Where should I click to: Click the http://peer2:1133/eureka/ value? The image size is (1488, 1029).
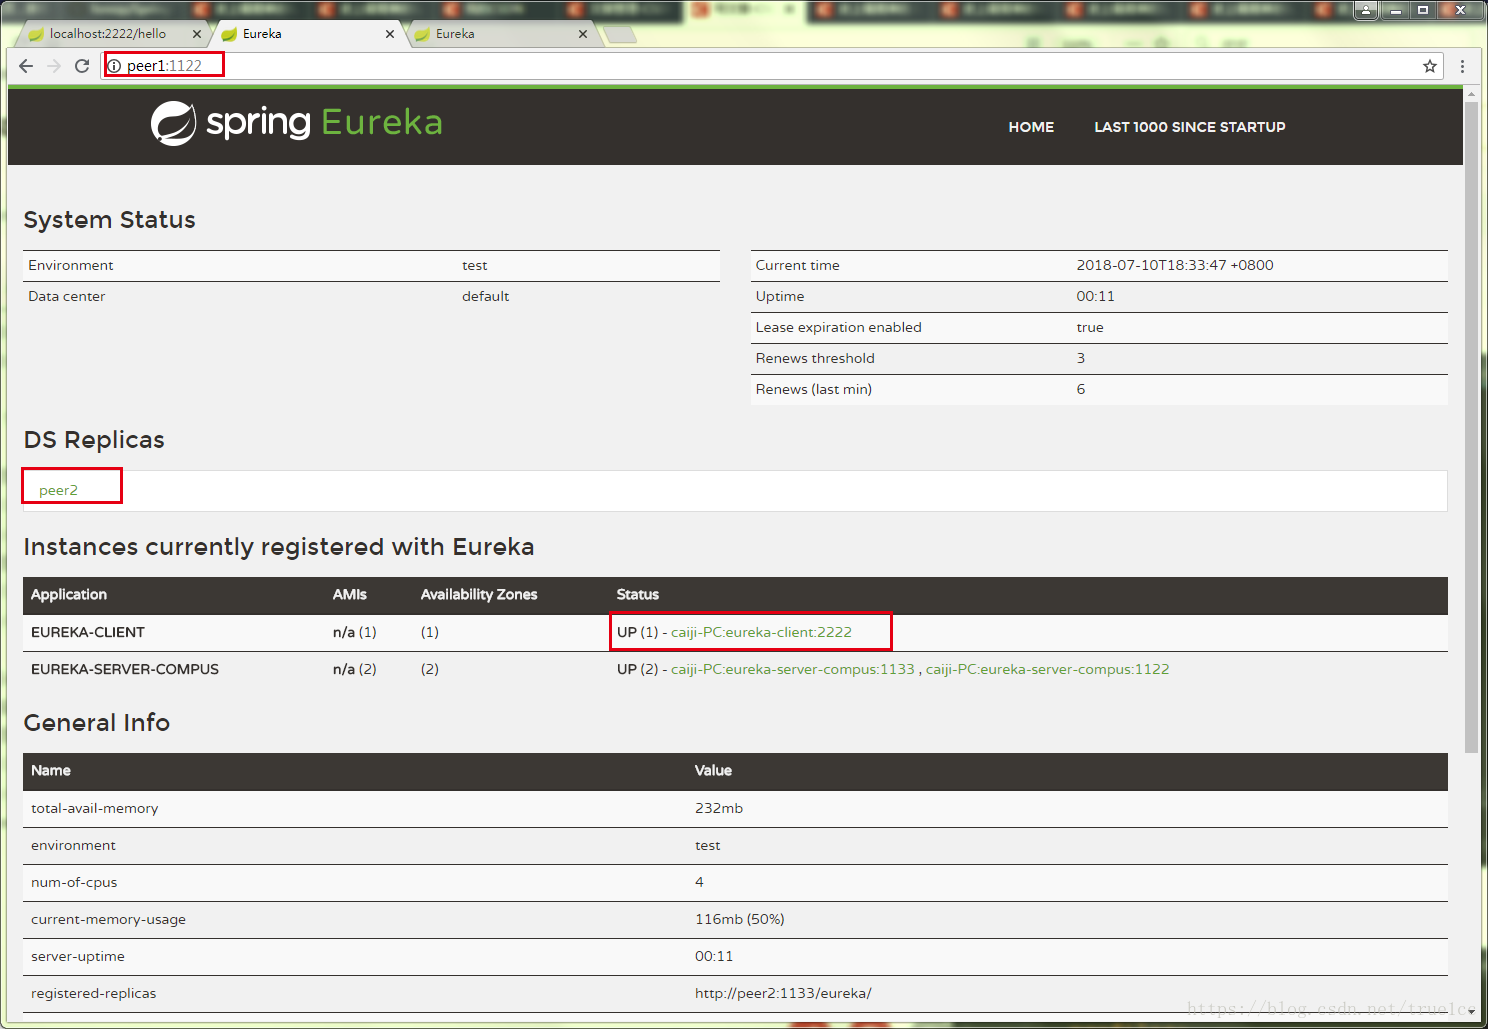tap(783, 993)
